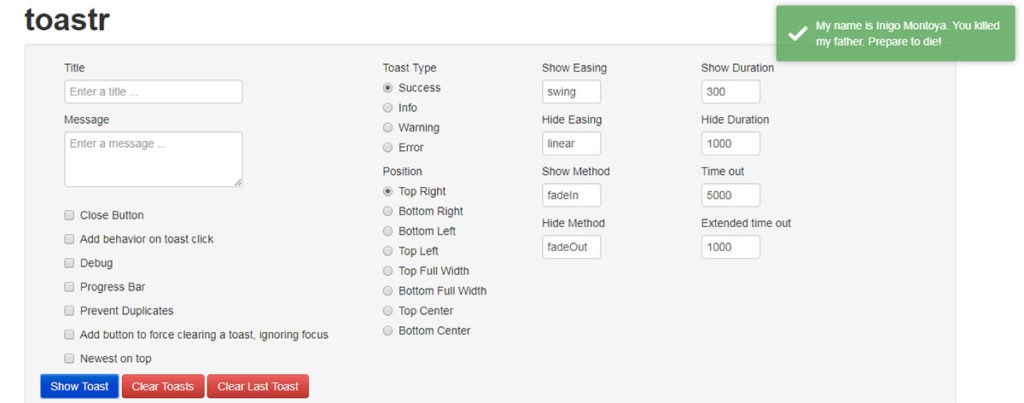Check the Prevent Duplicates option
This screenshot has height=403, width=1024.
pyautogui.click(x=70, y=311)
